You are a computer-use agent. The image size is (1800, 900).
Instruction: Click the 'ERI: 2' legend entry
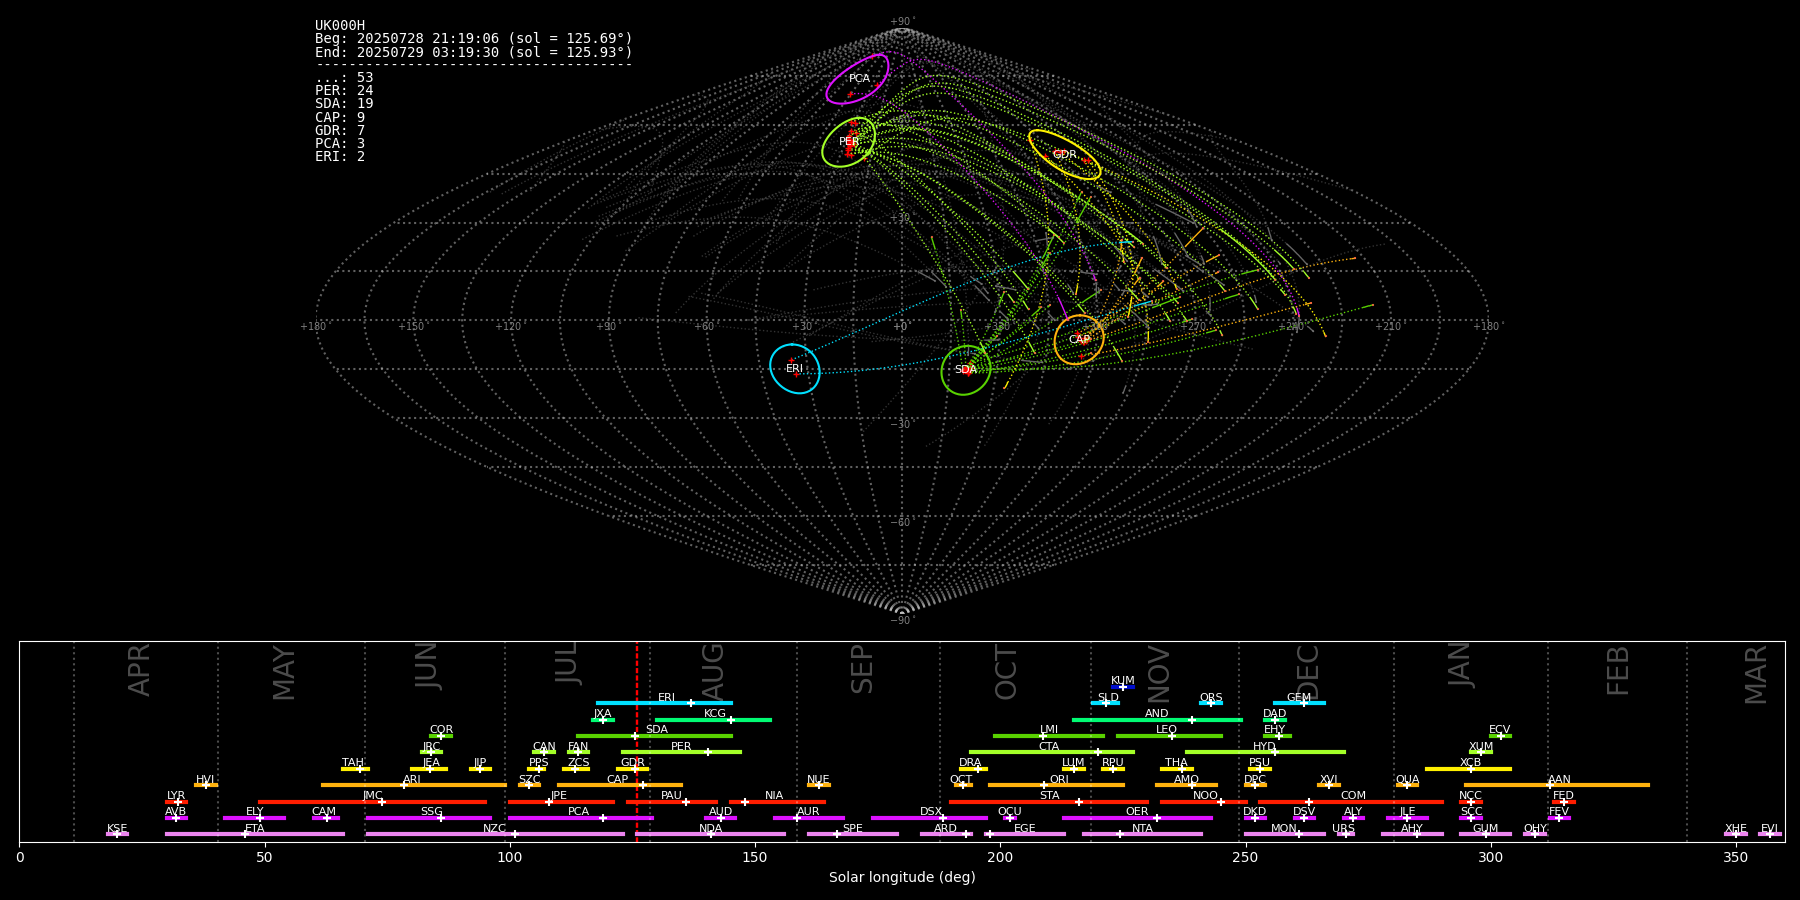coord(340,157)
